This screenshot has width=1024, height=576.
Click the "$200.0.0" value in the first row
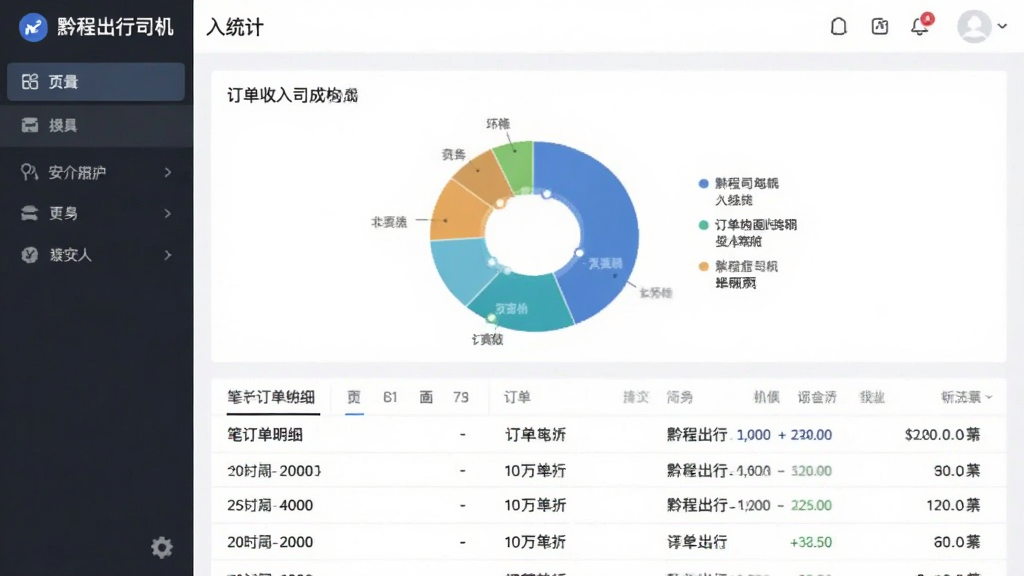pyautogui.click(x=935, y=435)
